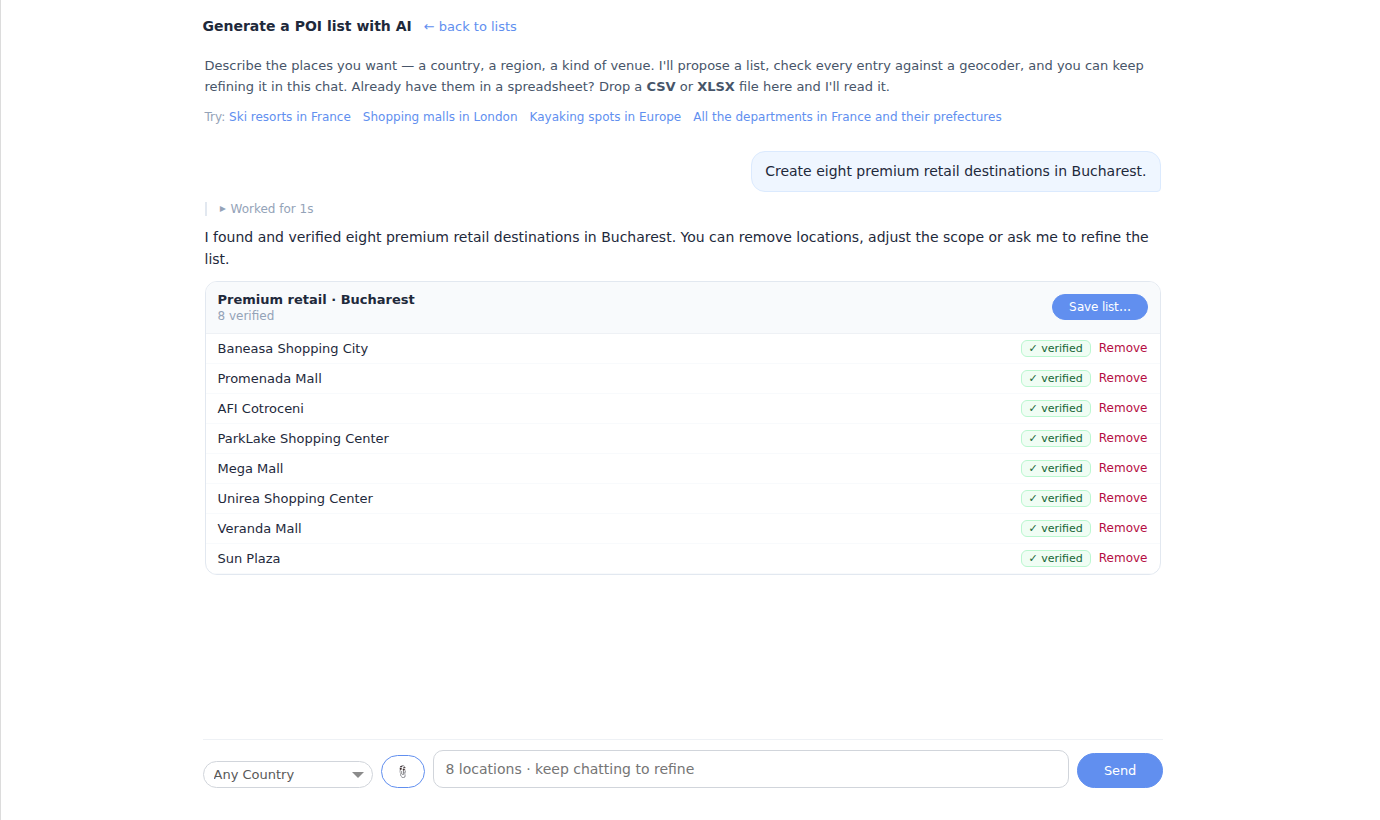Open the Any Country dropdown
This screenshot has height=820, width=1380.
coord(288,774)
